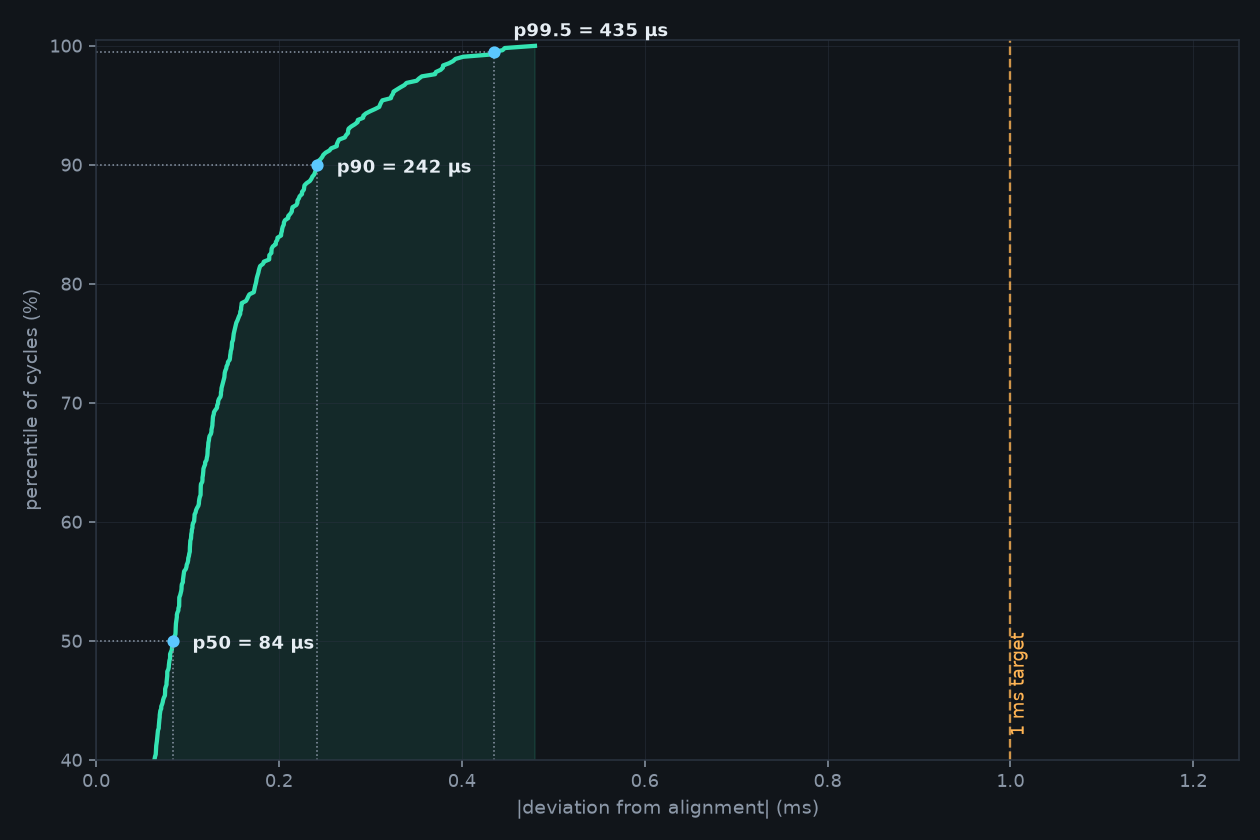
Task: Click the p90 data point marker
Action: [x=317, y=166]
